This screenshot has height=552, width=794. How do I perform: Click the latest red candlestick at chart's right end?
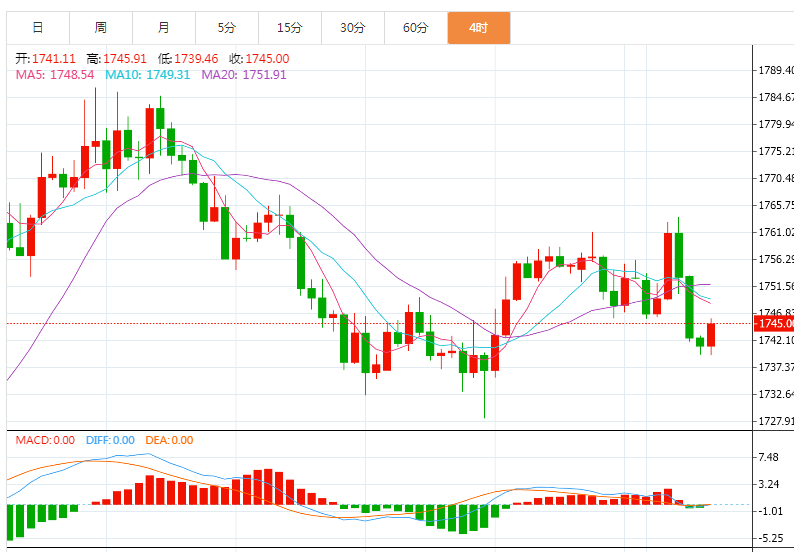click(711, 335)
